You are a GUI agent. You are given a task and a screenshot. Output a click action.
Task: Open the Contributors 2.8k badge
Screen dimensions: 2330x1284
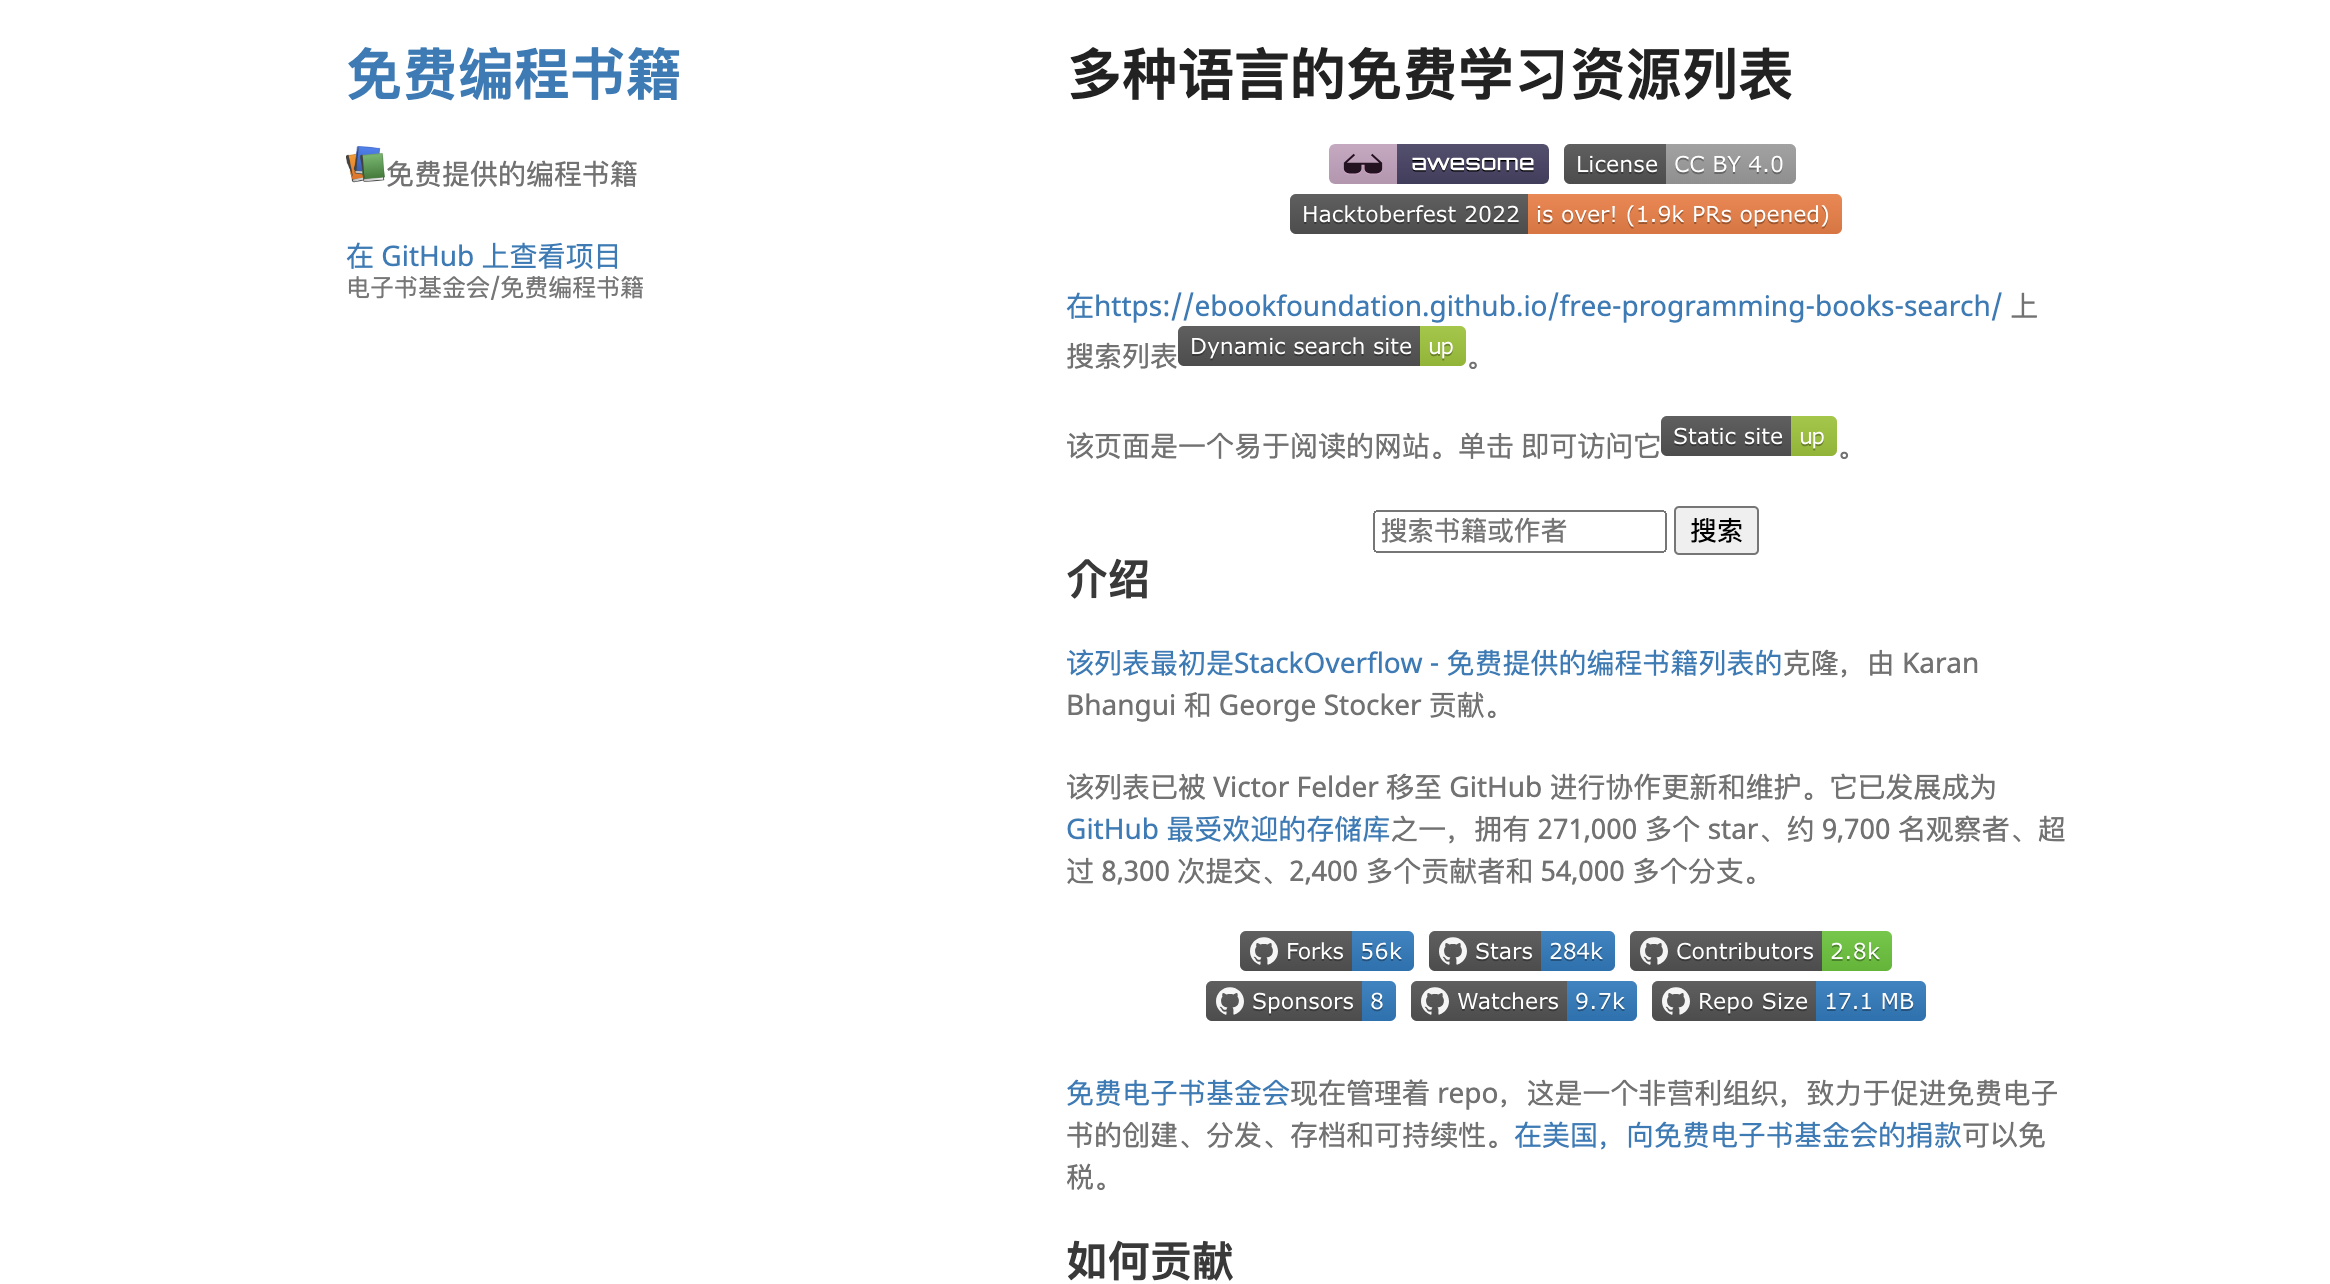(1760, 951)
